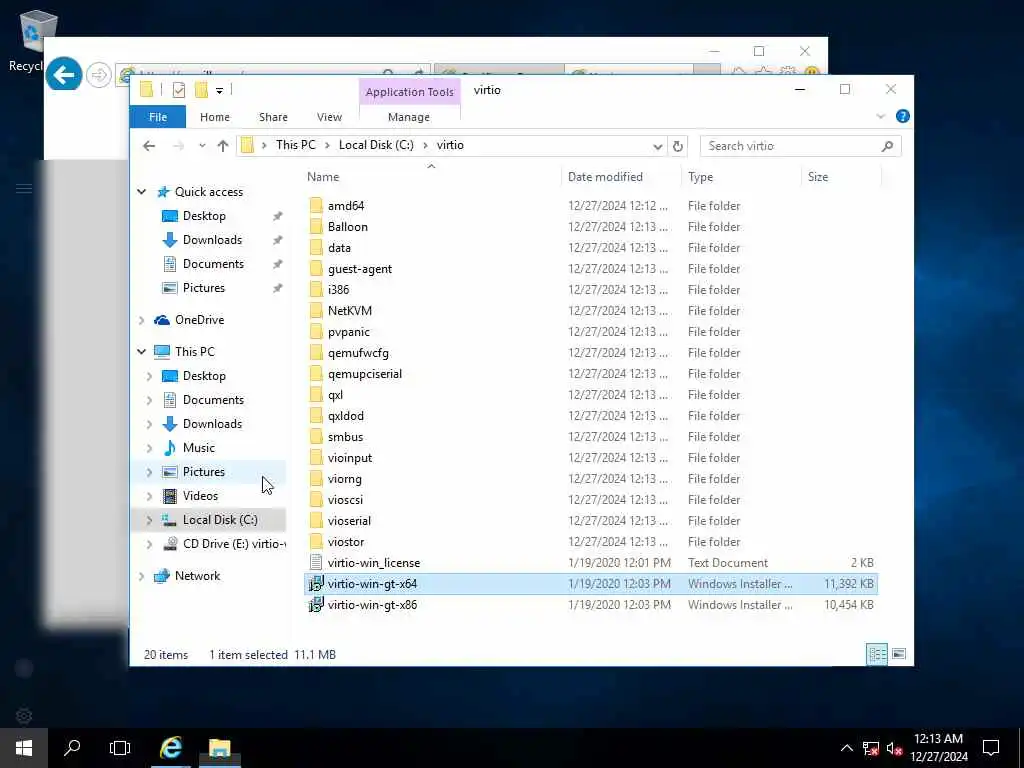The width and height of the screenshot is (1024, 768).
Task: Select Desktop under Quick access
Action: click(204, 216)
